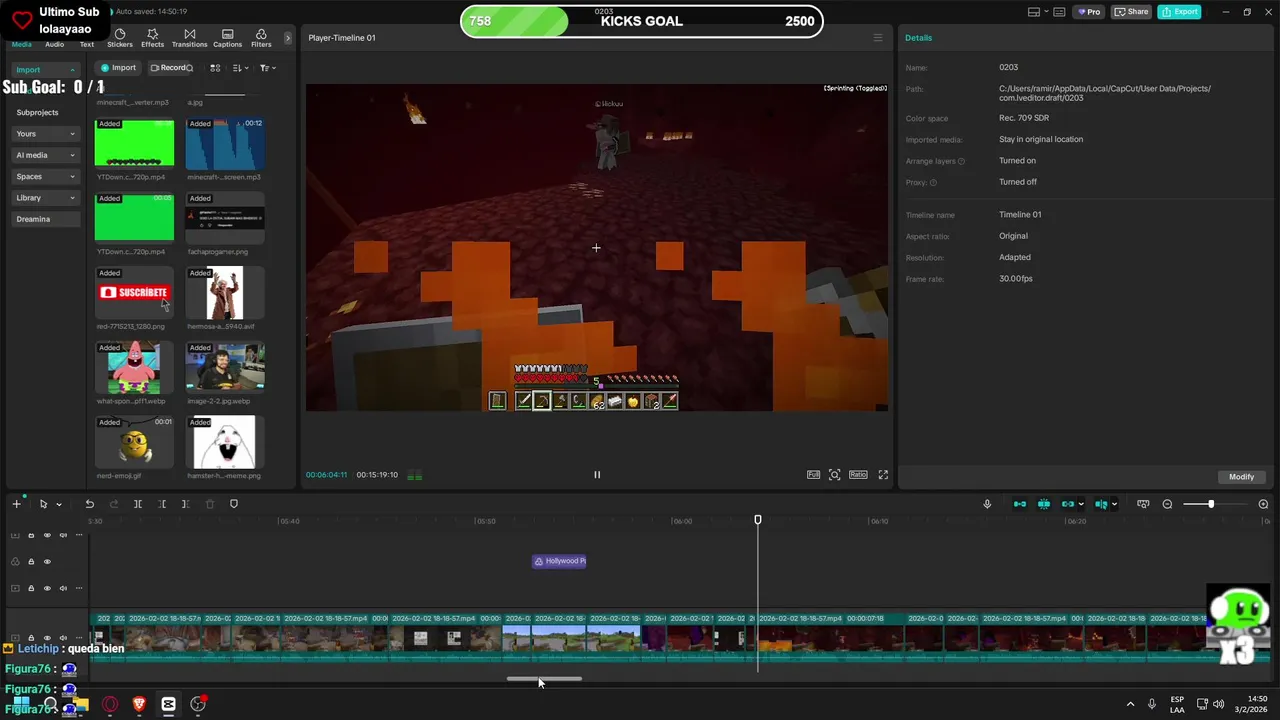Screen dimensions: 1280x720
Task: Click the Import media button
Action: (x=118, y=68)
